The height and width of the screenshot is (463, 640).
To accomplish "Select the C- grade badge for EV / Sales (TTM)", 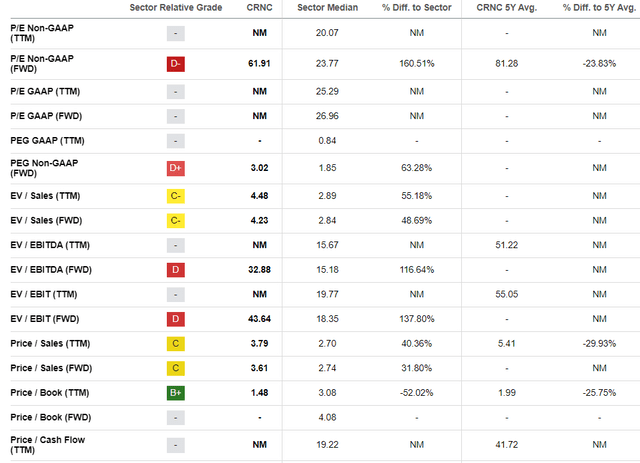I will (176, 196).
